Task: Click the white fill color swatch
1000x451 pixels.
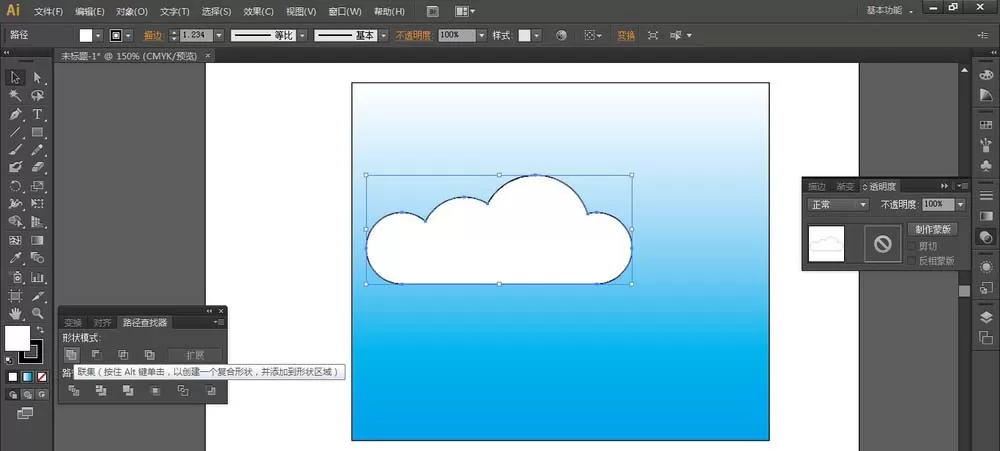Action: (17, 338)
